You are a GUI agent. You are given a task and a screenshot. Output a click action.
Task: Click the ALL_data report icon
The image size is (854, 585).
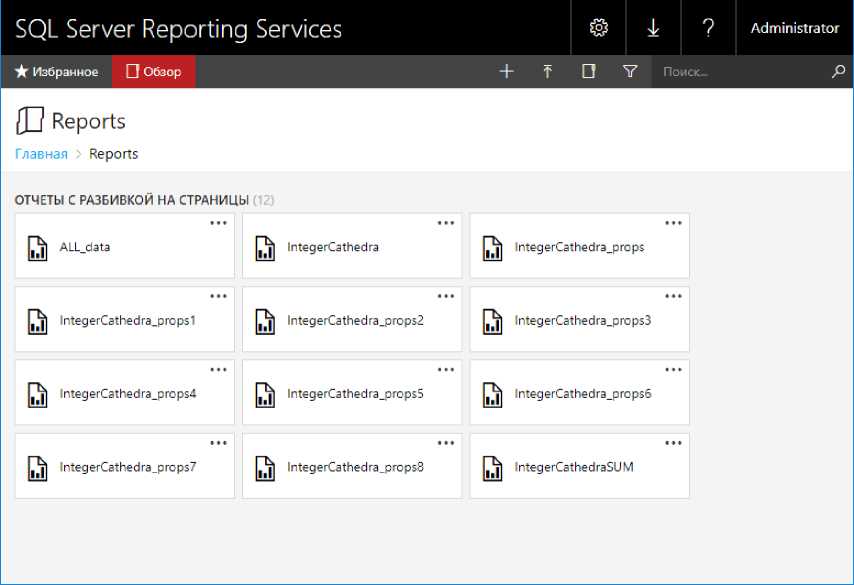37,247
